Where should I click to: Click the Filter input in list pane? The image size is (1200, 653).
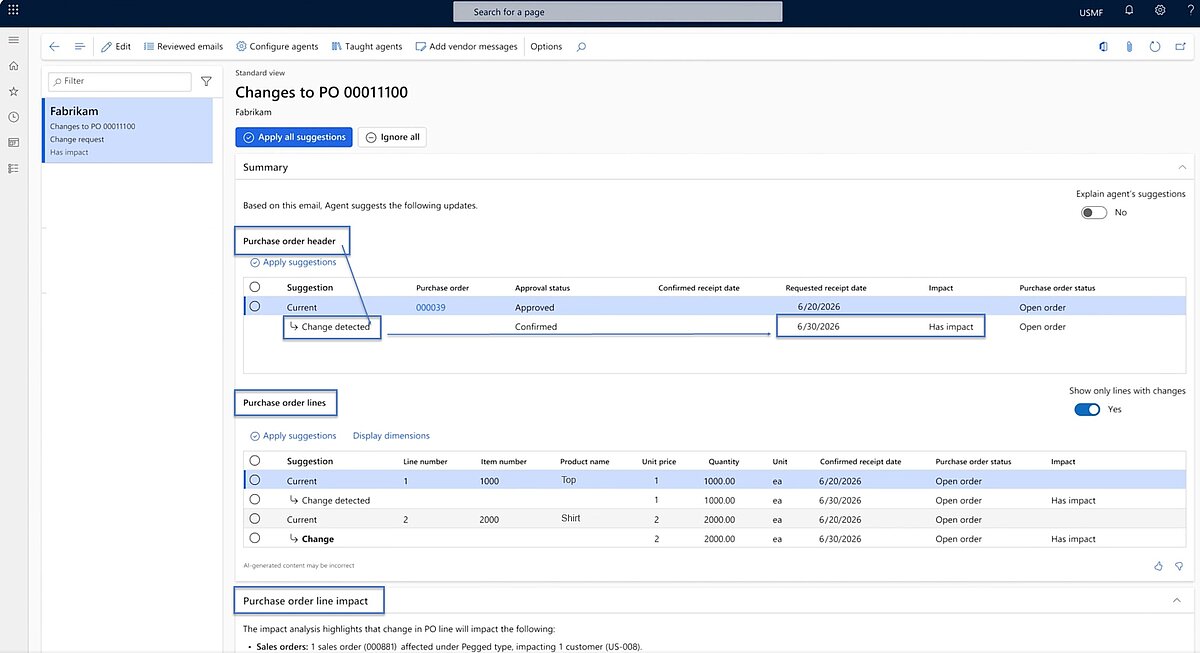click(x=120, y=81)
